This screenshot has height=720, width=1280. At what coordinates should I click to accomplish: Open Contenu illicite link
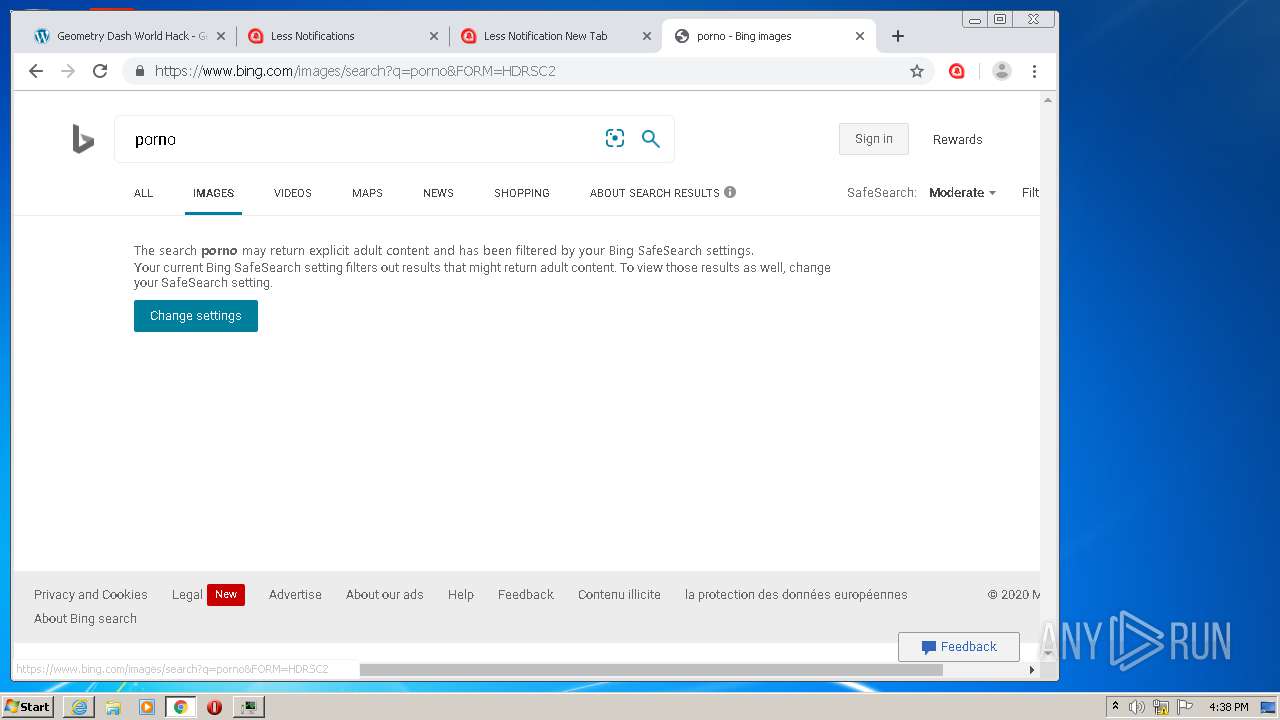pyautogui.click(x=619, y=594)
